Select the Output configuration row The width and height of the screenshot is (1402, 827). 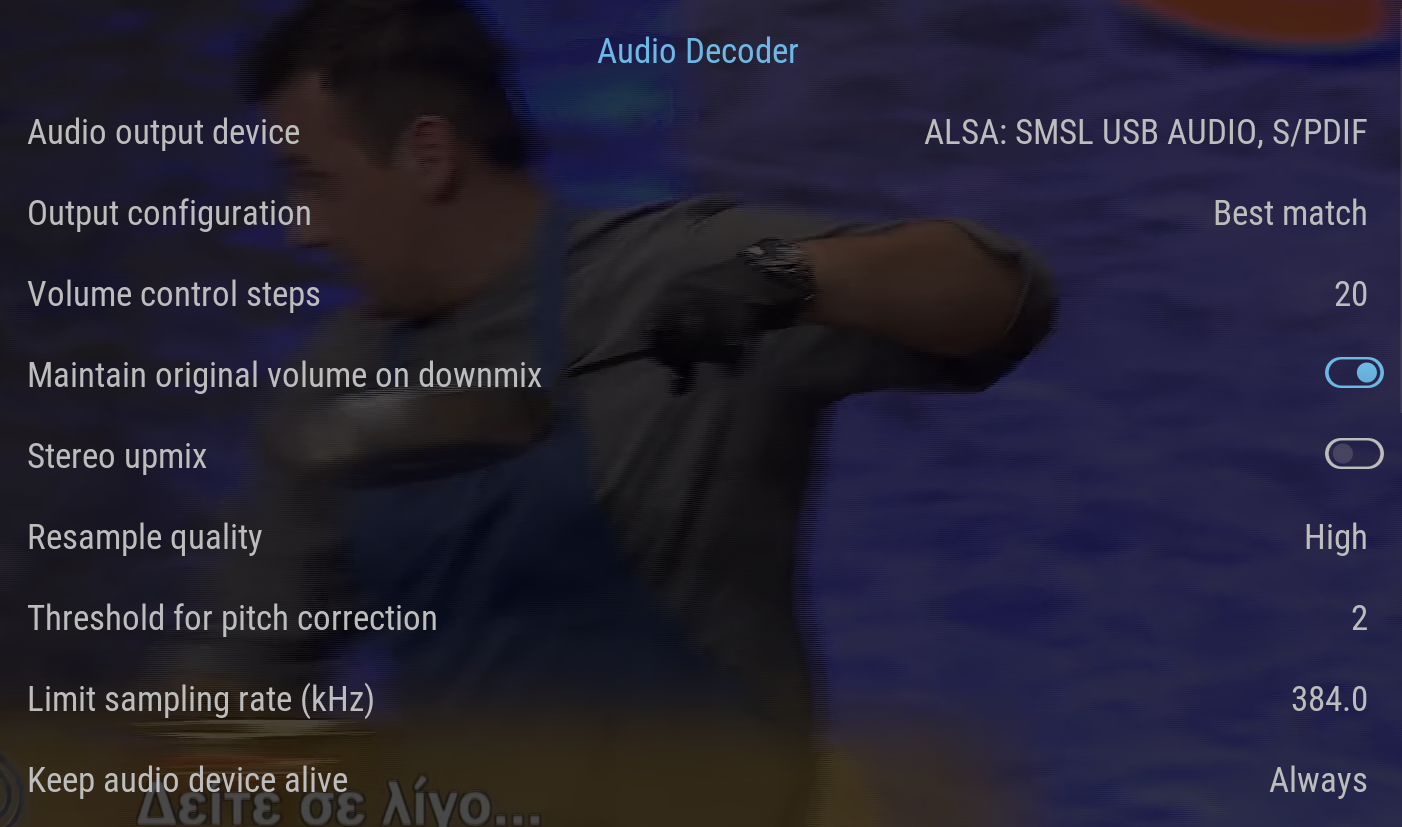pyautogui.click(x=698, y=213)
